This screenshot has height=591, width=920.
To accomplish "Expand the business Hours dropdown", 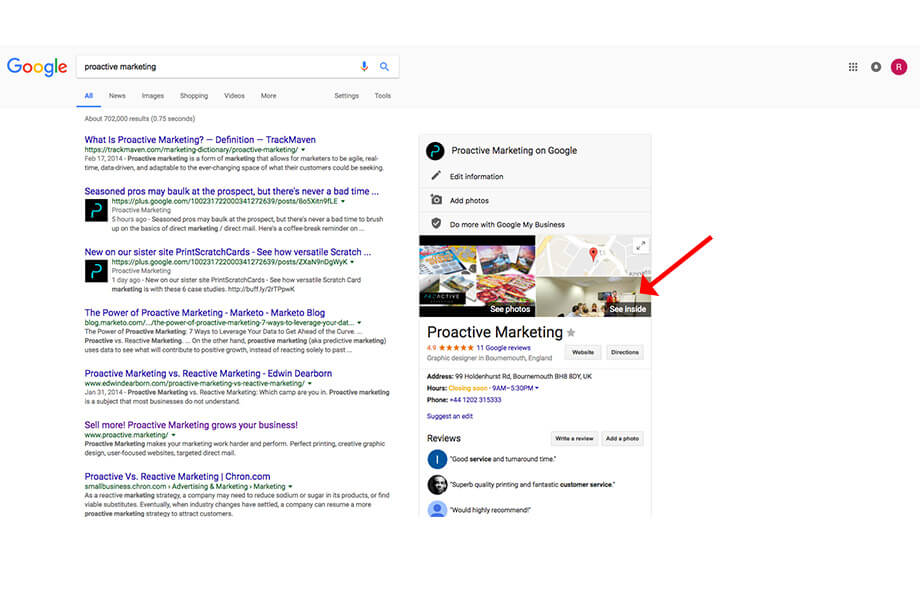I will pos(537,388).
